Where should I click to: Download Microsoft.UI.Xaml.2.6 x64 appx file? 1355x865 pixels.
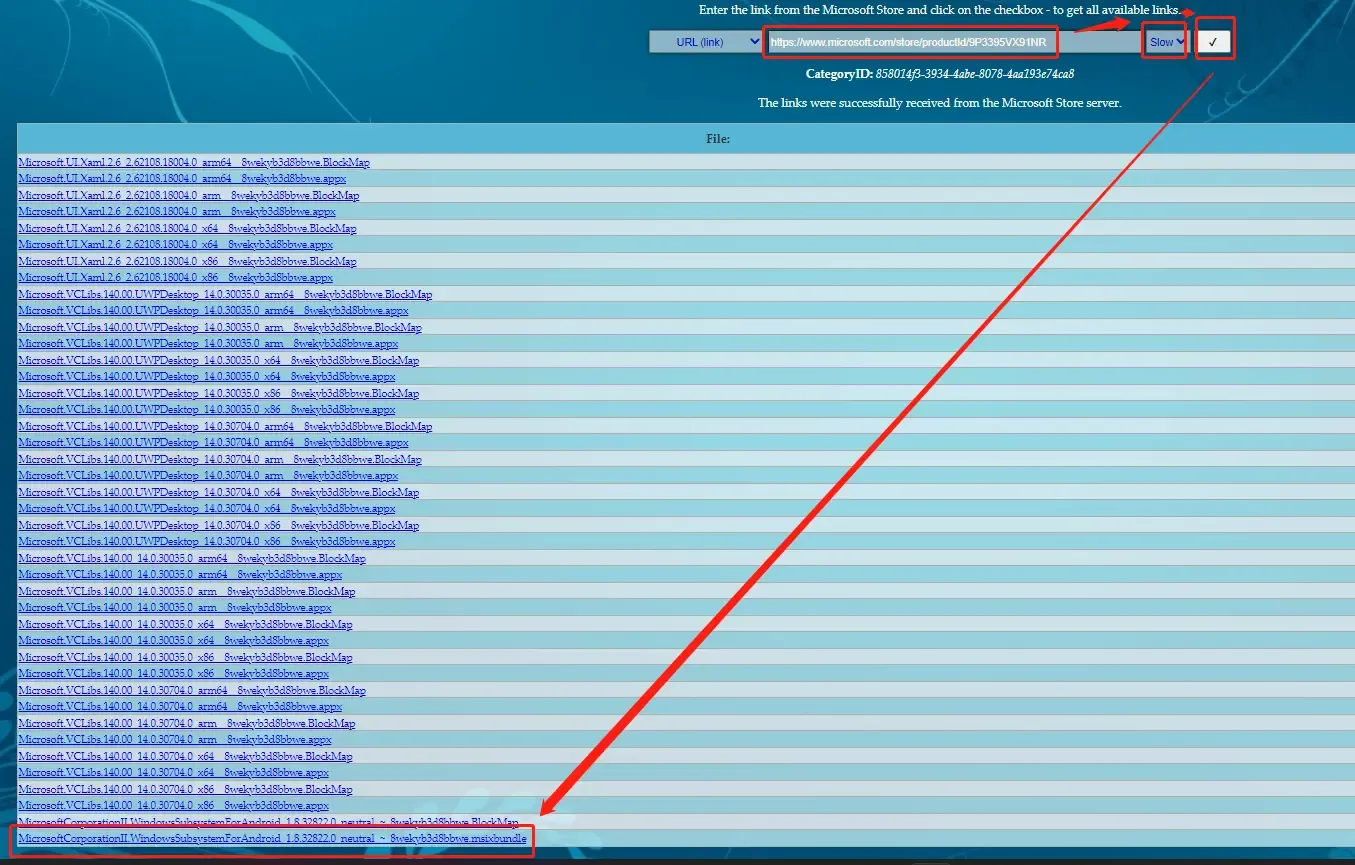point(175,244)
